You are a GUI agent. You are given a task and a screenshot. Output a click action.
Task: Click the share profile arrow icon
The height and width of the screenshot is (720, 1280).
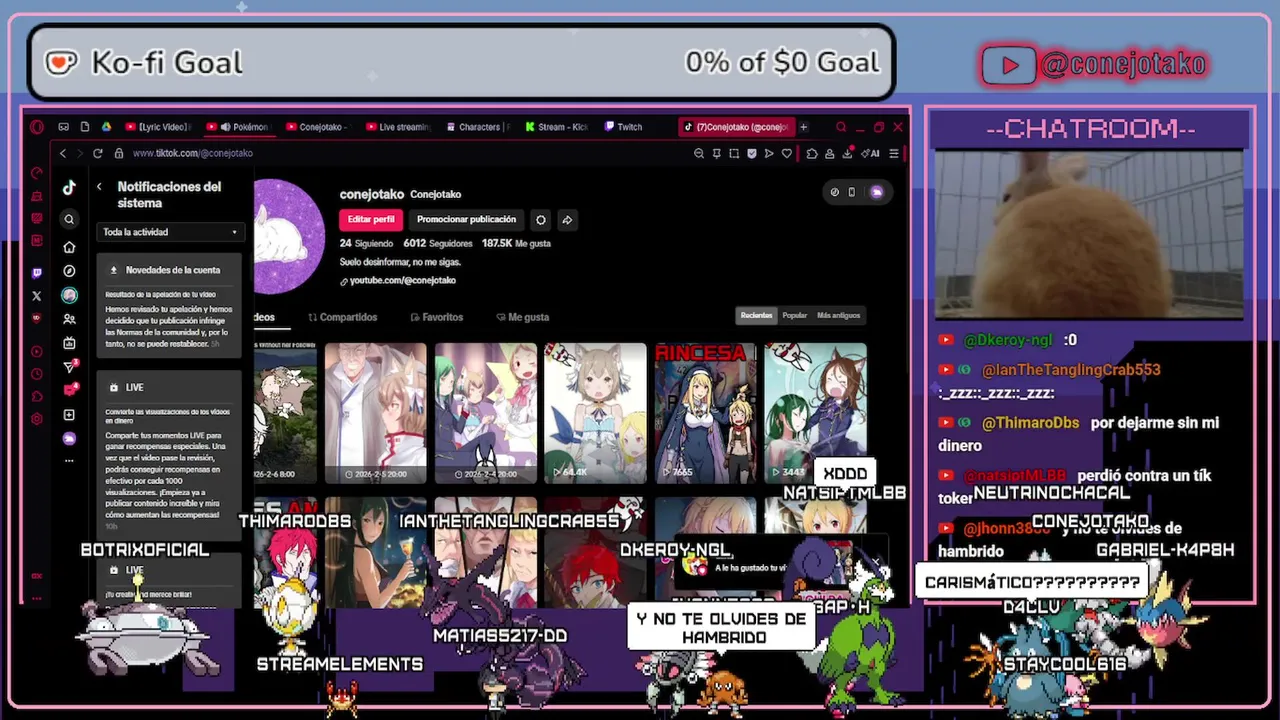[x=567, y=220]
